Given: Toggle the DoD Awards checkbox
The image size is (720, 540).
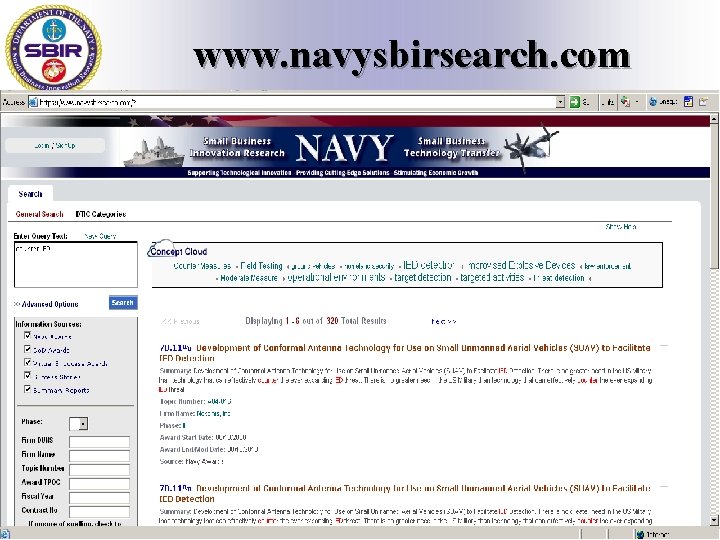Looking at the screenshot, I should (28, 349).
